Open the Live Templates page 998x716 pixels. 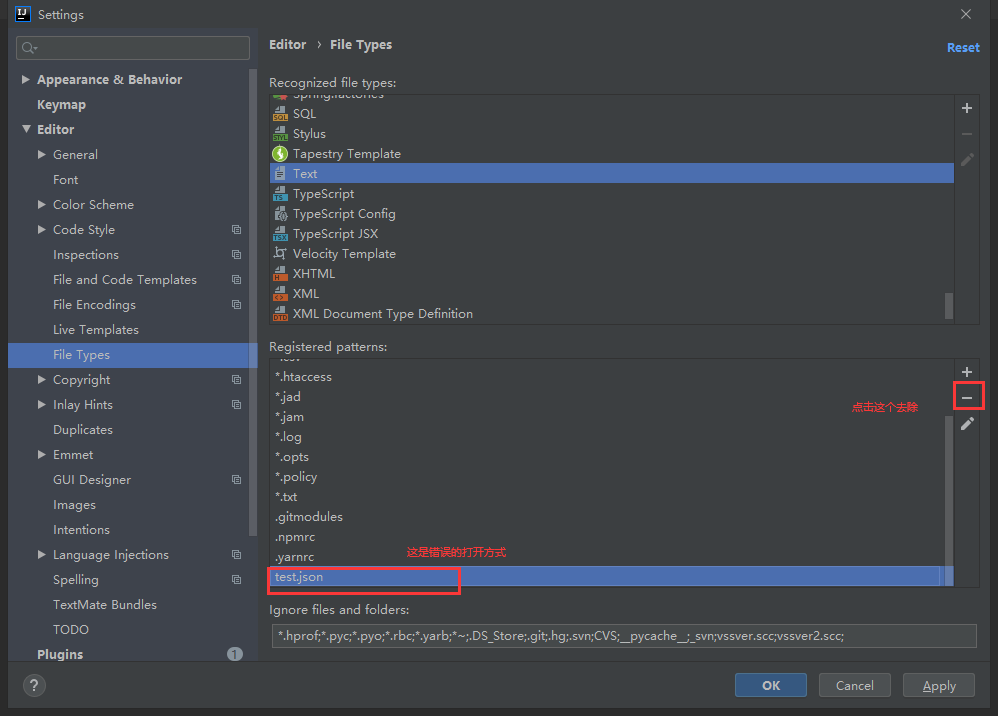[95, 330]
